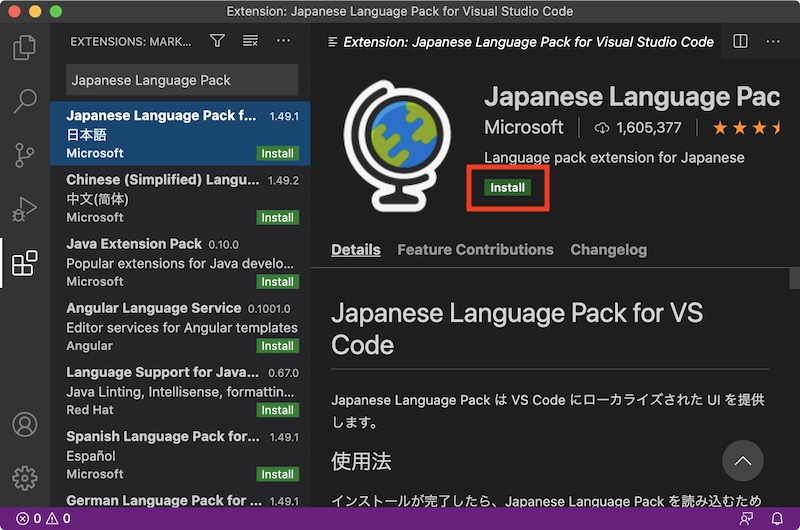Open the feedback icon in status bar
Image resolution: width=800 pixels, height=530 pixels.
point(746,519)
